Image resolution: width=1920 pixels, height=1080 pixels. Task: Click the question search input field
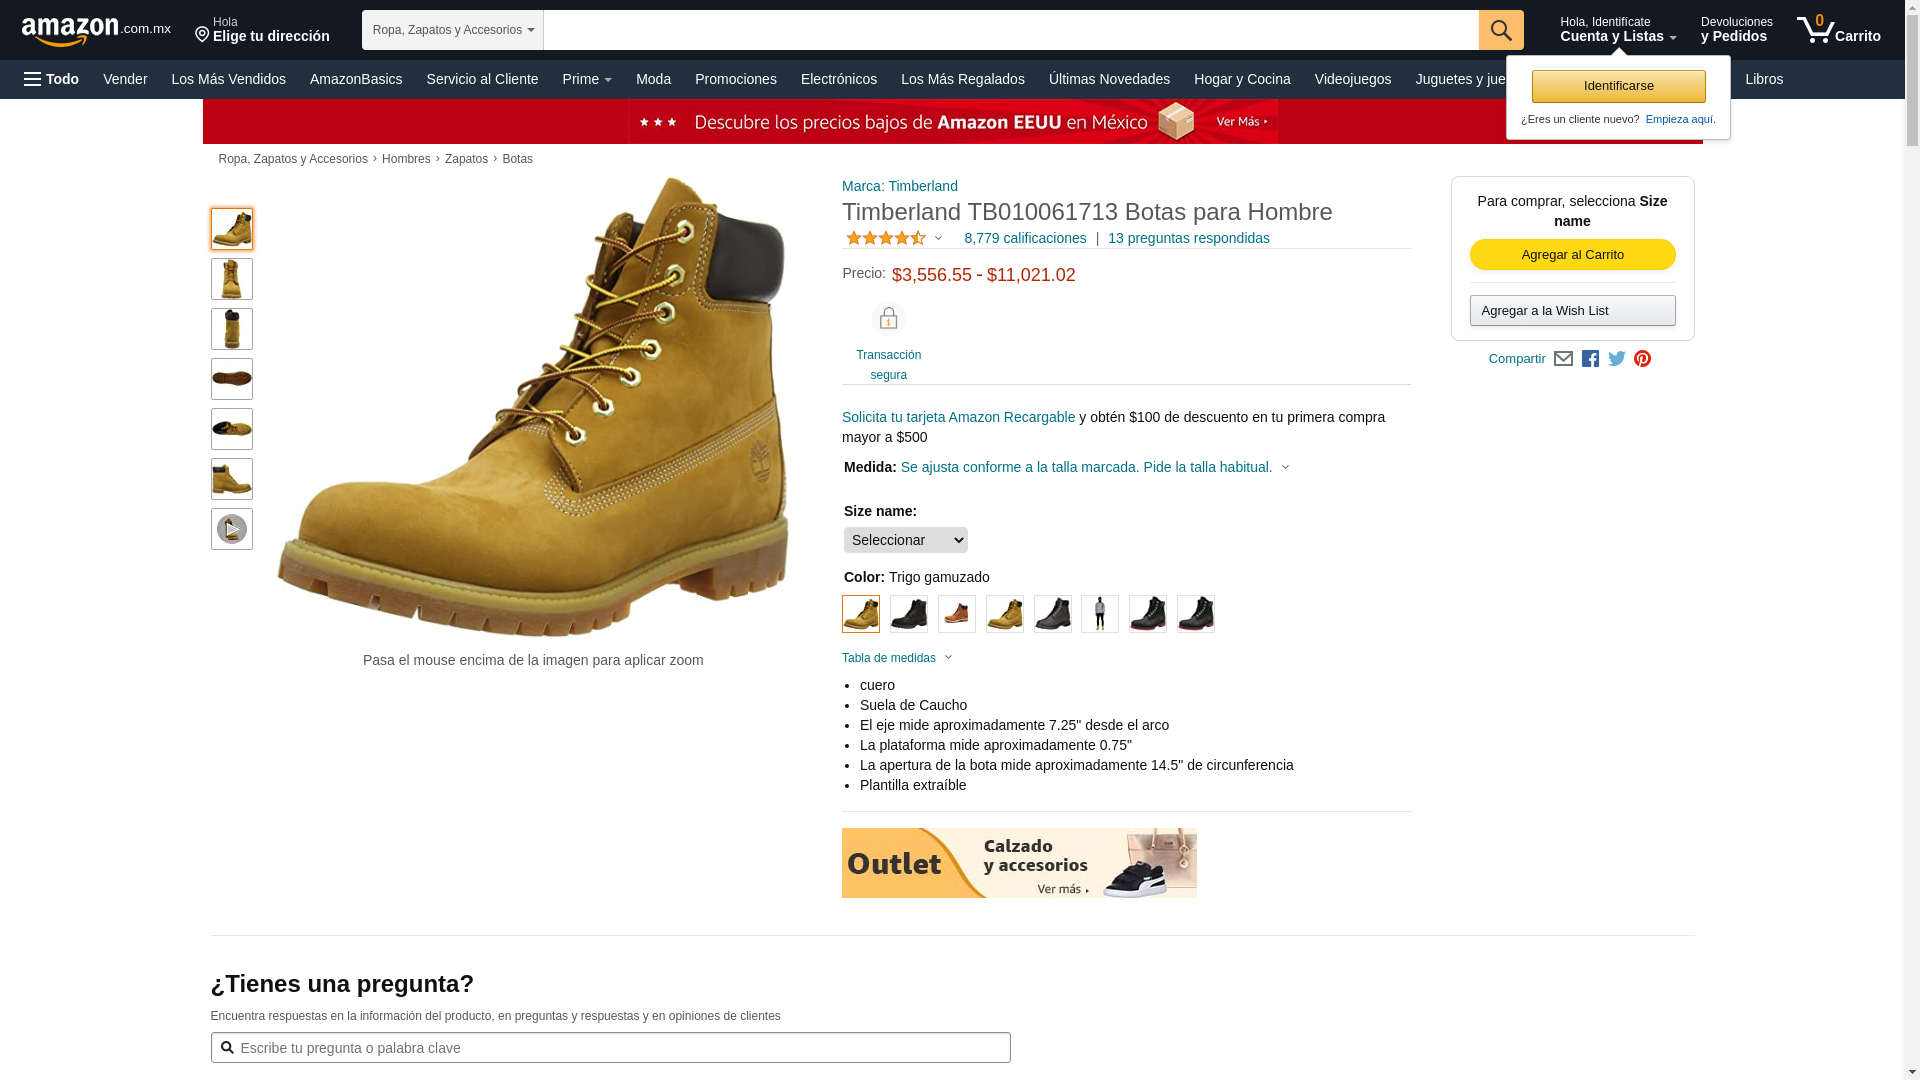[x=611, y=1048]
